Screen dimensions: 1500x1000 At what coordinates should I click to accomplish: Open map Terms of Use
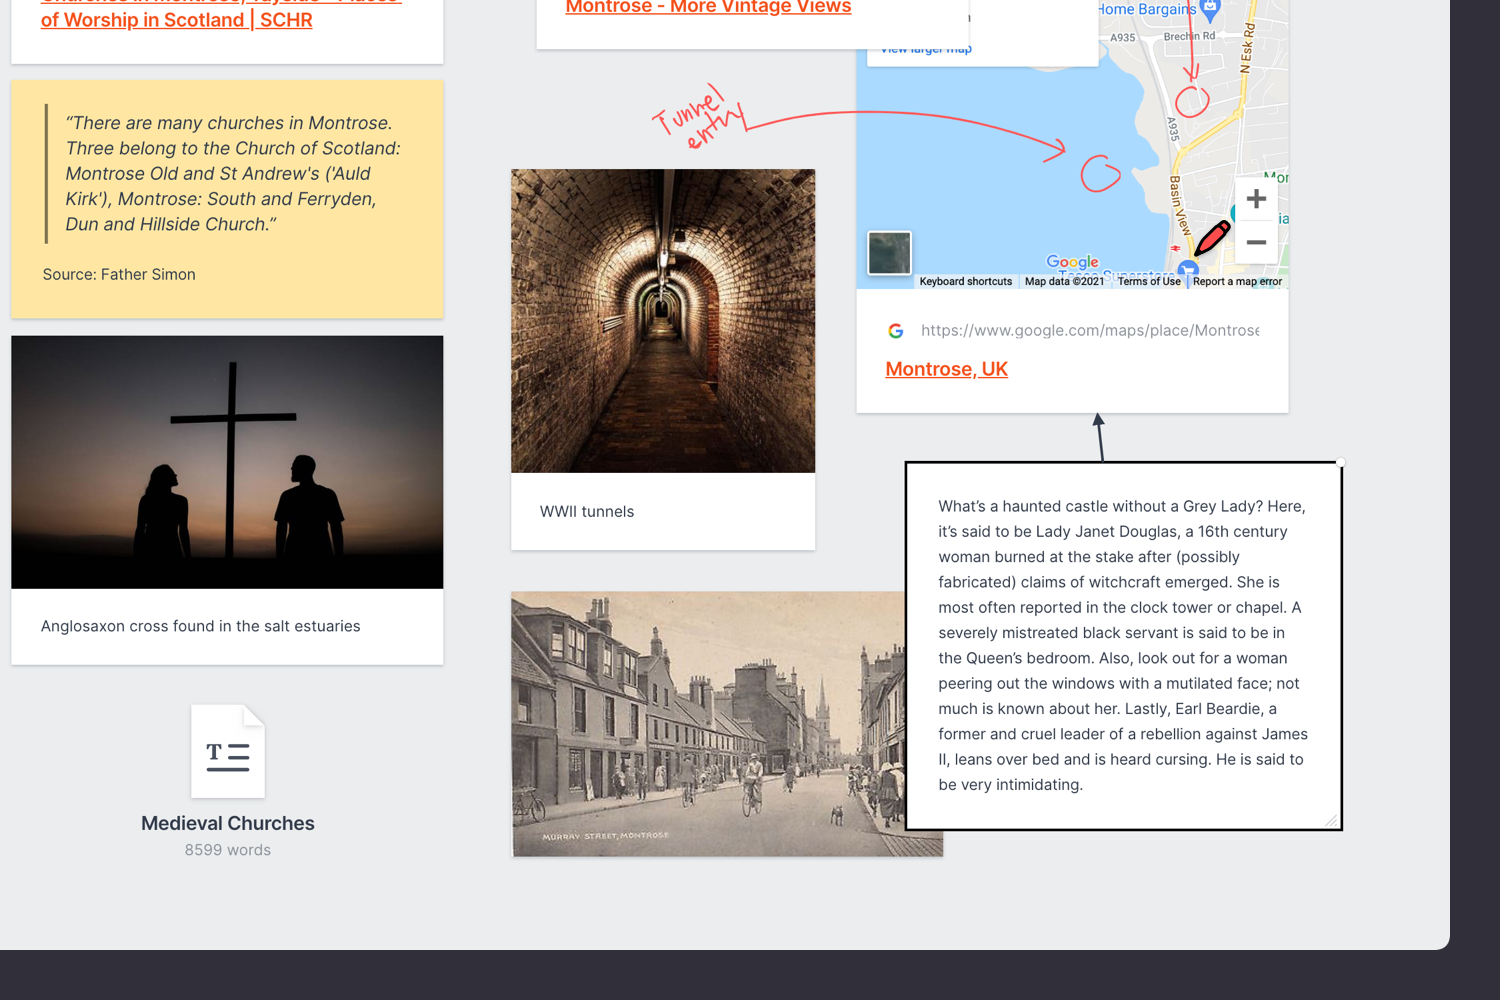(1148, 282)
